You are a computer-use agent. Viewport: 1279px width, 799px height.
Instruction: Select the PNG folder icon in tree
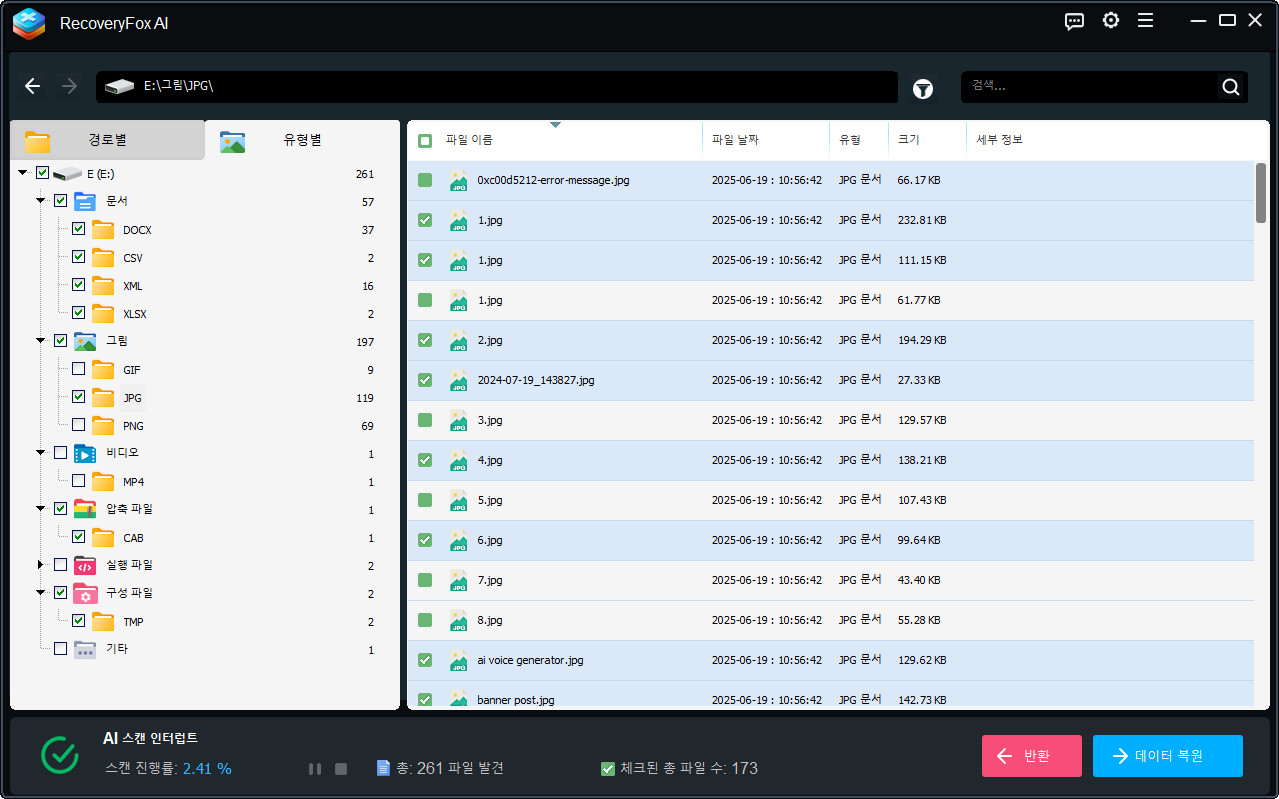pos(103,426)
